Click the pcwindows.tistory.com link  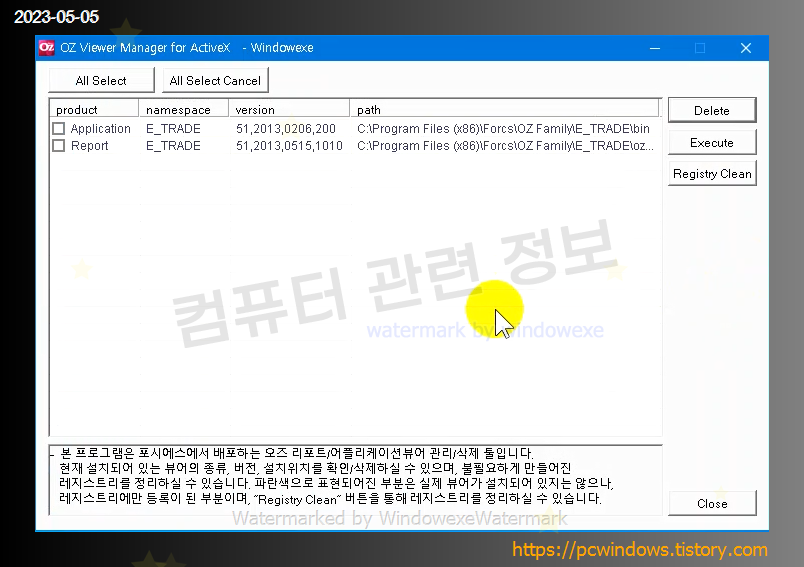[x=639, y=550]
